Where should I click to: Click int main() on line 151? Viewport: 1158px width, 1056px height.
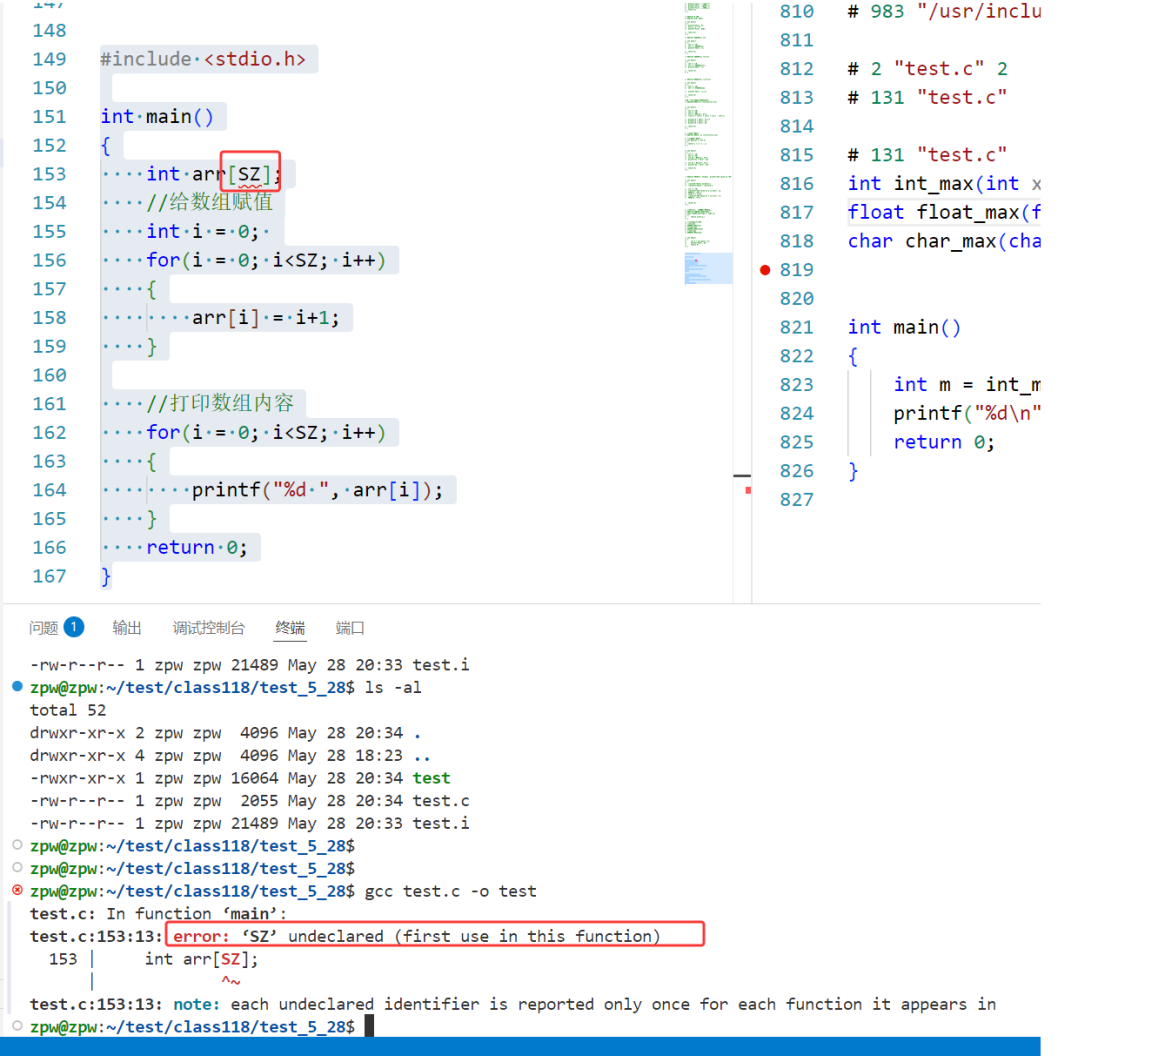(157, 117)
